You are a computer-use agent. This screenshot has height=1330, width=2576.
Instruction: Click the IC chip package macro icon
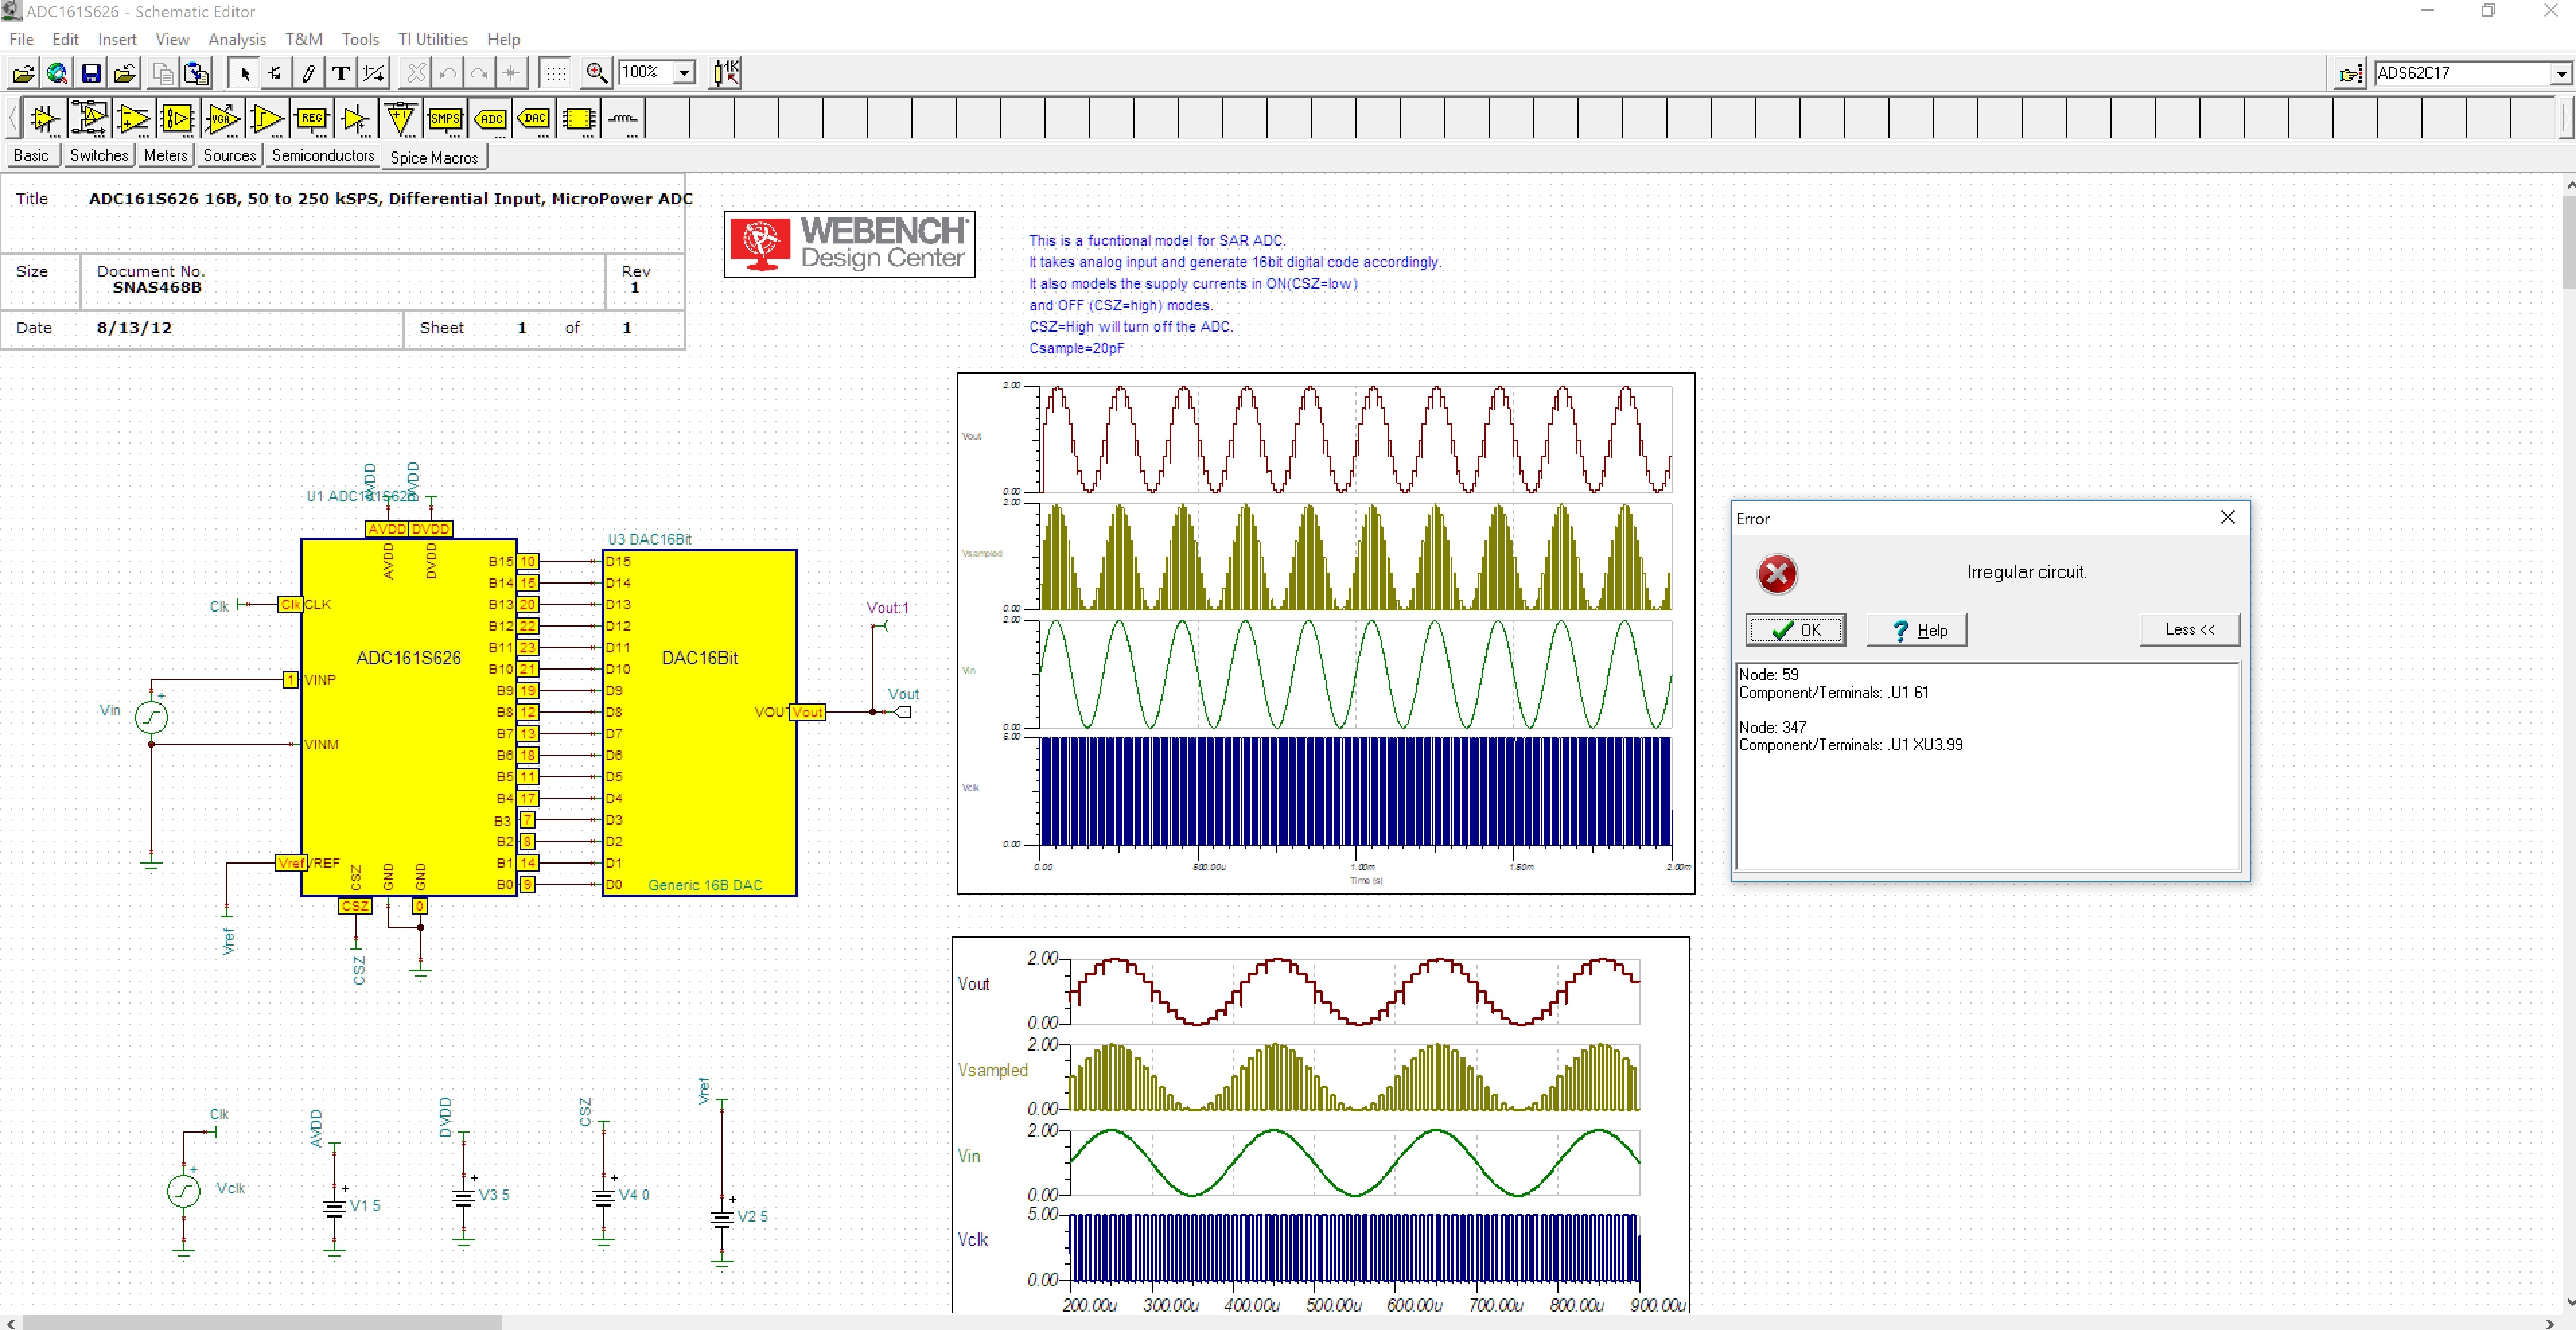(579, 119)
